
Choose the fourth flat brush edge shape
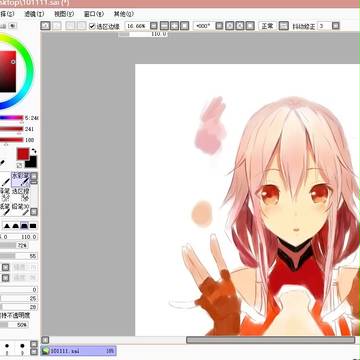coord(33,226)
